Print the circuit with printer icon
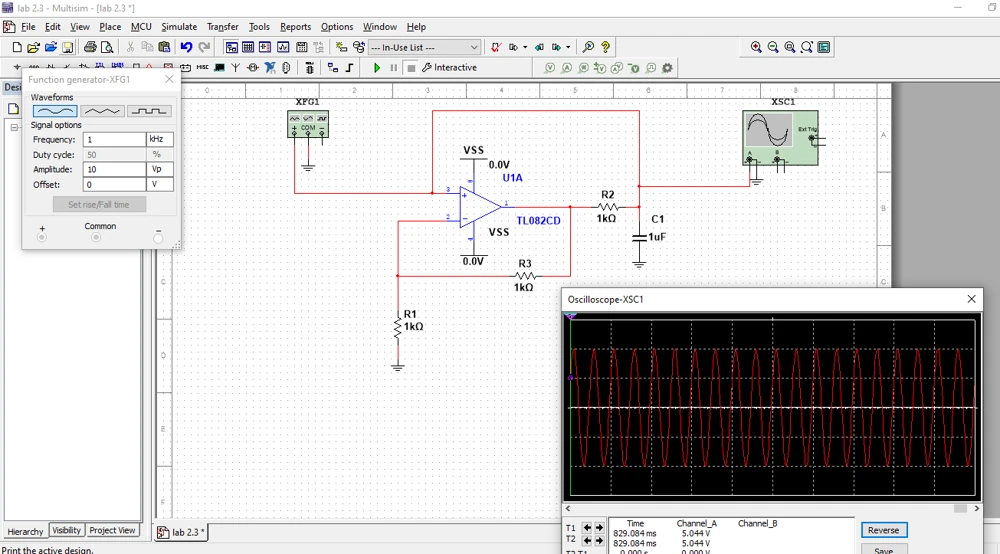This screenshot has width=1000, height=554. click(x=90, y=47)
